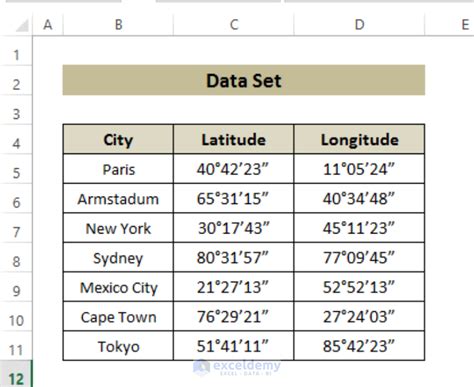
Task: Click the Data Set title cell
Action: (x=244, y=80)
